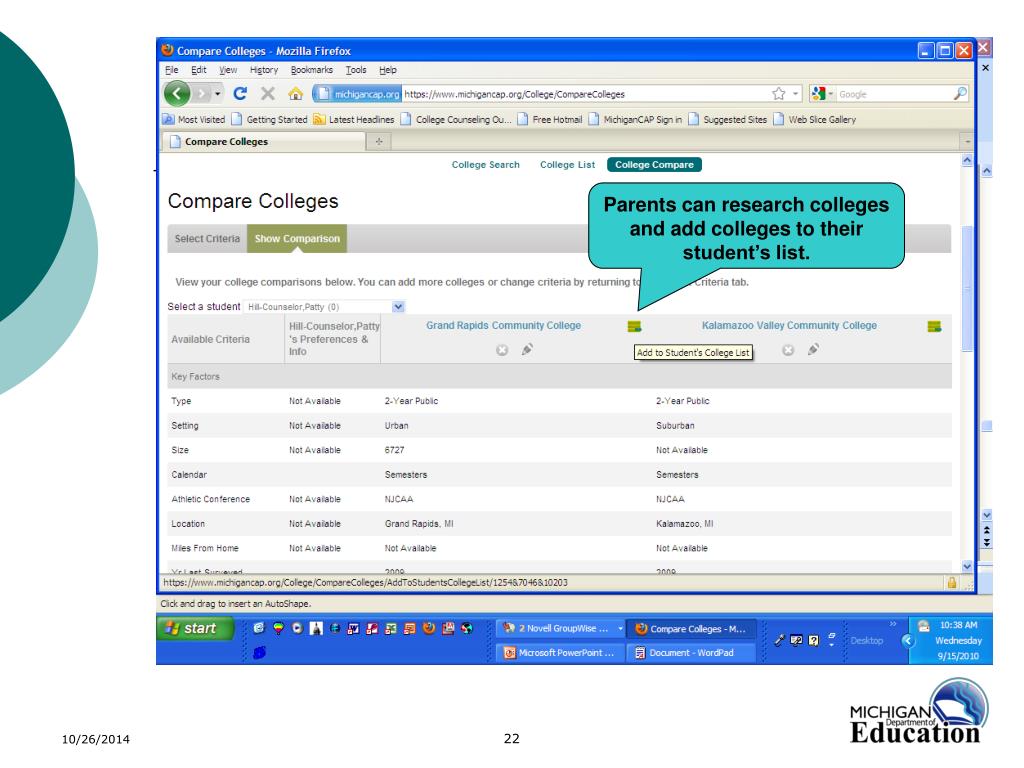The height and width of the screenshot is (768, 1024).
Task: Open a new tab with the plus button
Action: (x=379, y=141)
